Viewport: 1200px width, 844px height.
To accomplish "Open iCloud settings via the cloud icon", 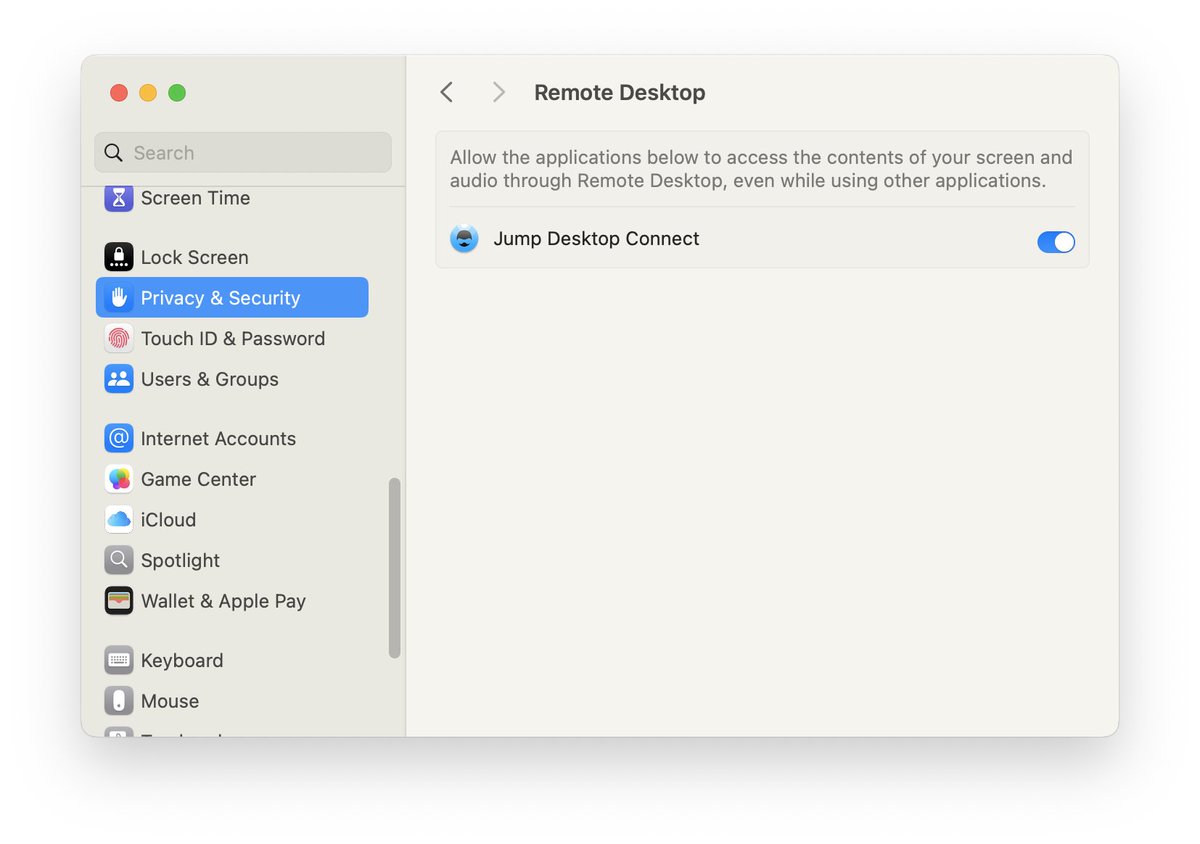I will click(x=118, y=519).
